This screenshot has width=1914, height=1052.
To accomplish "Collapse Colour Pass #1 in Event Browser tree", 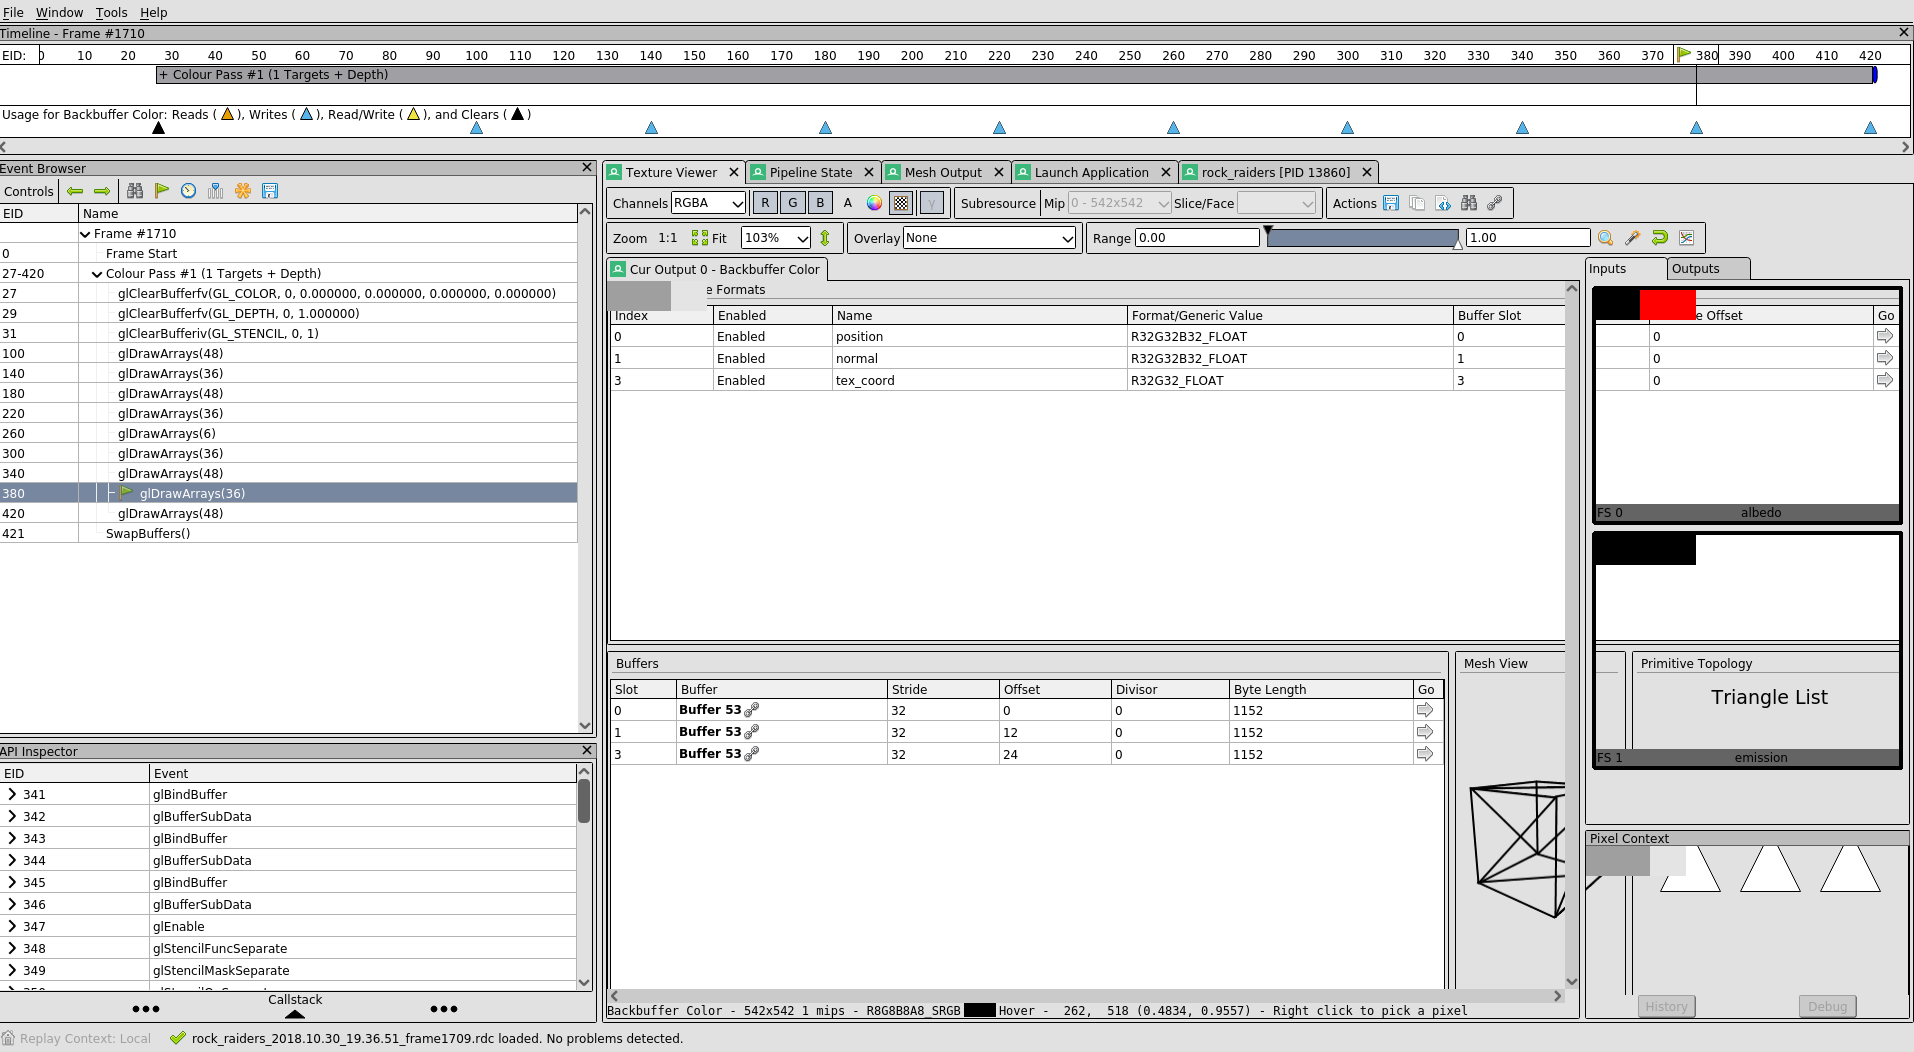I will click(x=97, y=274).
